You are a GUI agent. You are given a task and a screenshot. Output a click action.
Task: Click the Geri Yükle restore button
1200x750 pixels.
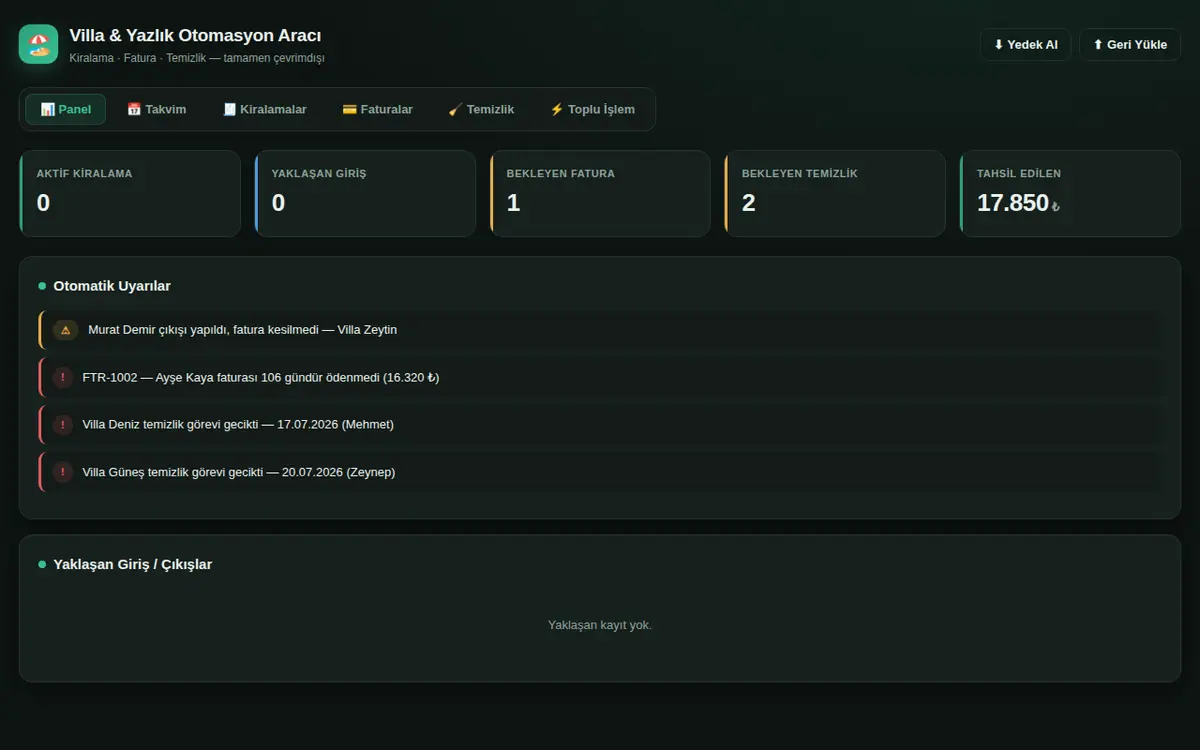[x=1130, y=45]
